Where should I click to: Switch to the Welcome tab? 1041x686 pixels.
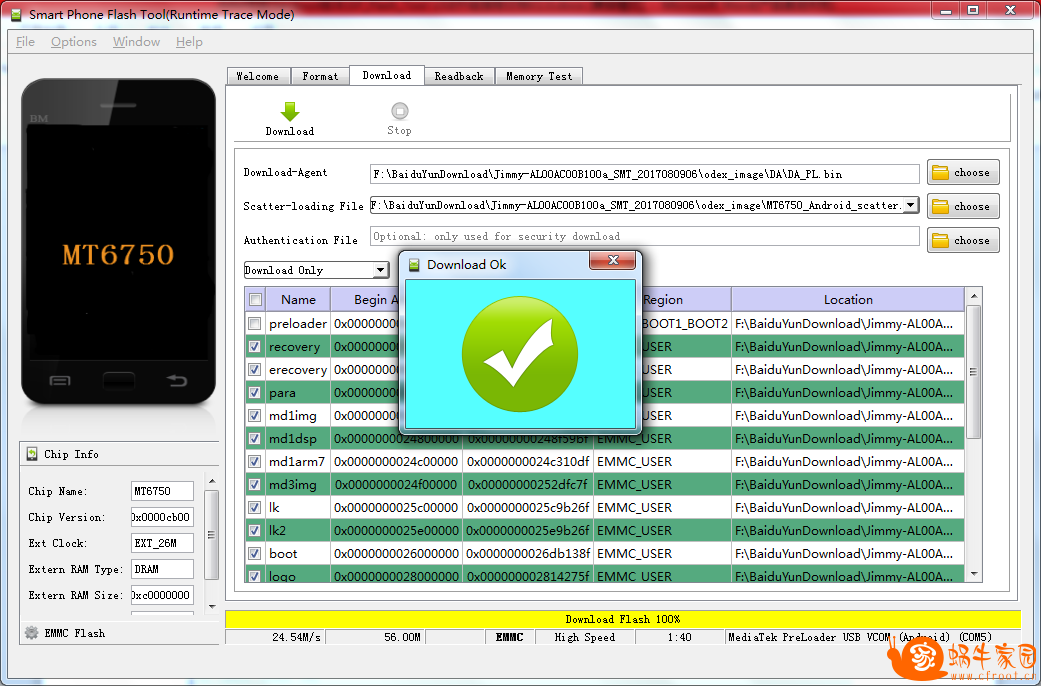(258, 76)
